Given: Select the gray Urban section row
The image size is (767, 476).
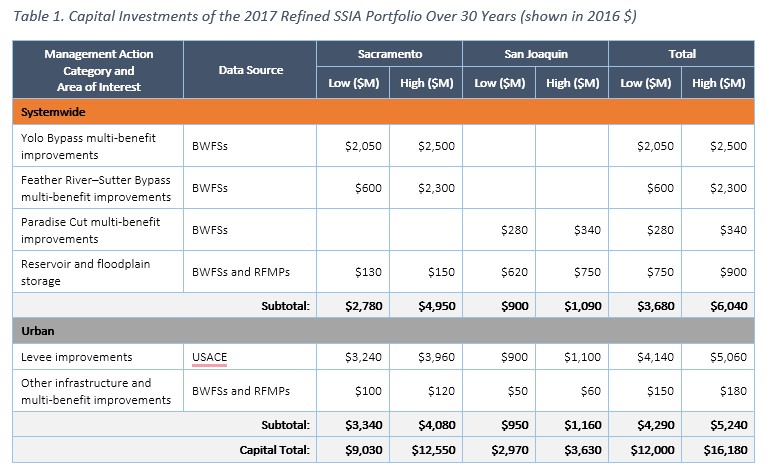Looking at the screenshot, I should [x=383, y=330].
